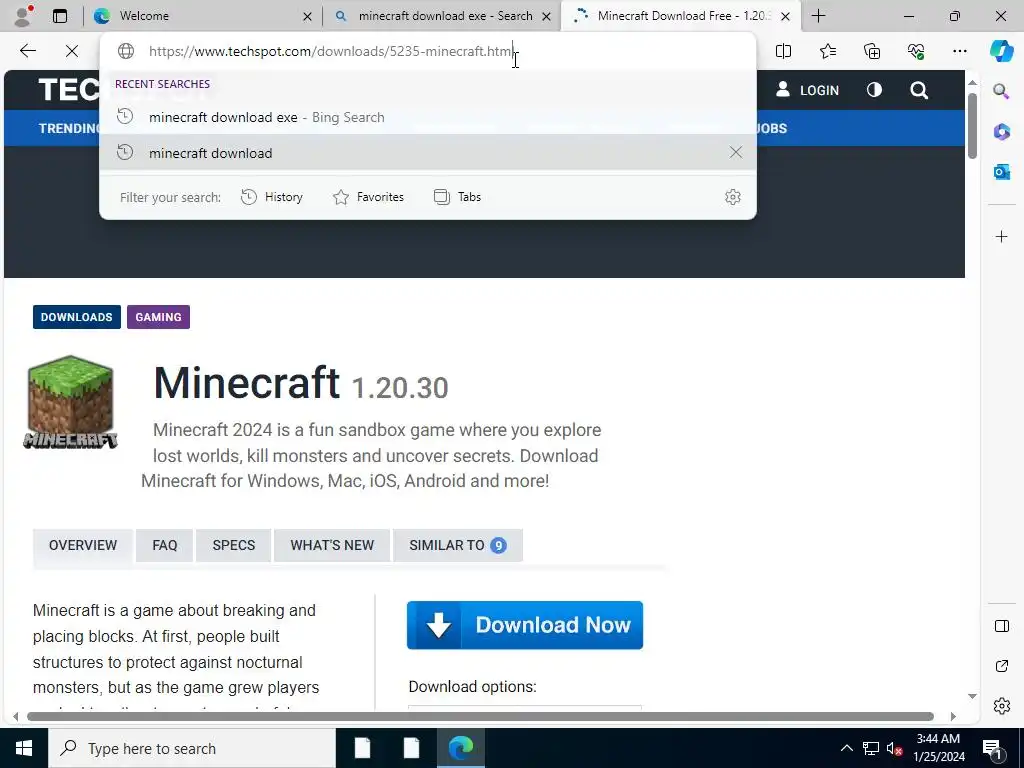Click the horizontal scrollbar thumb
This screenshot has height=768, width=1024.
(480, 716)
